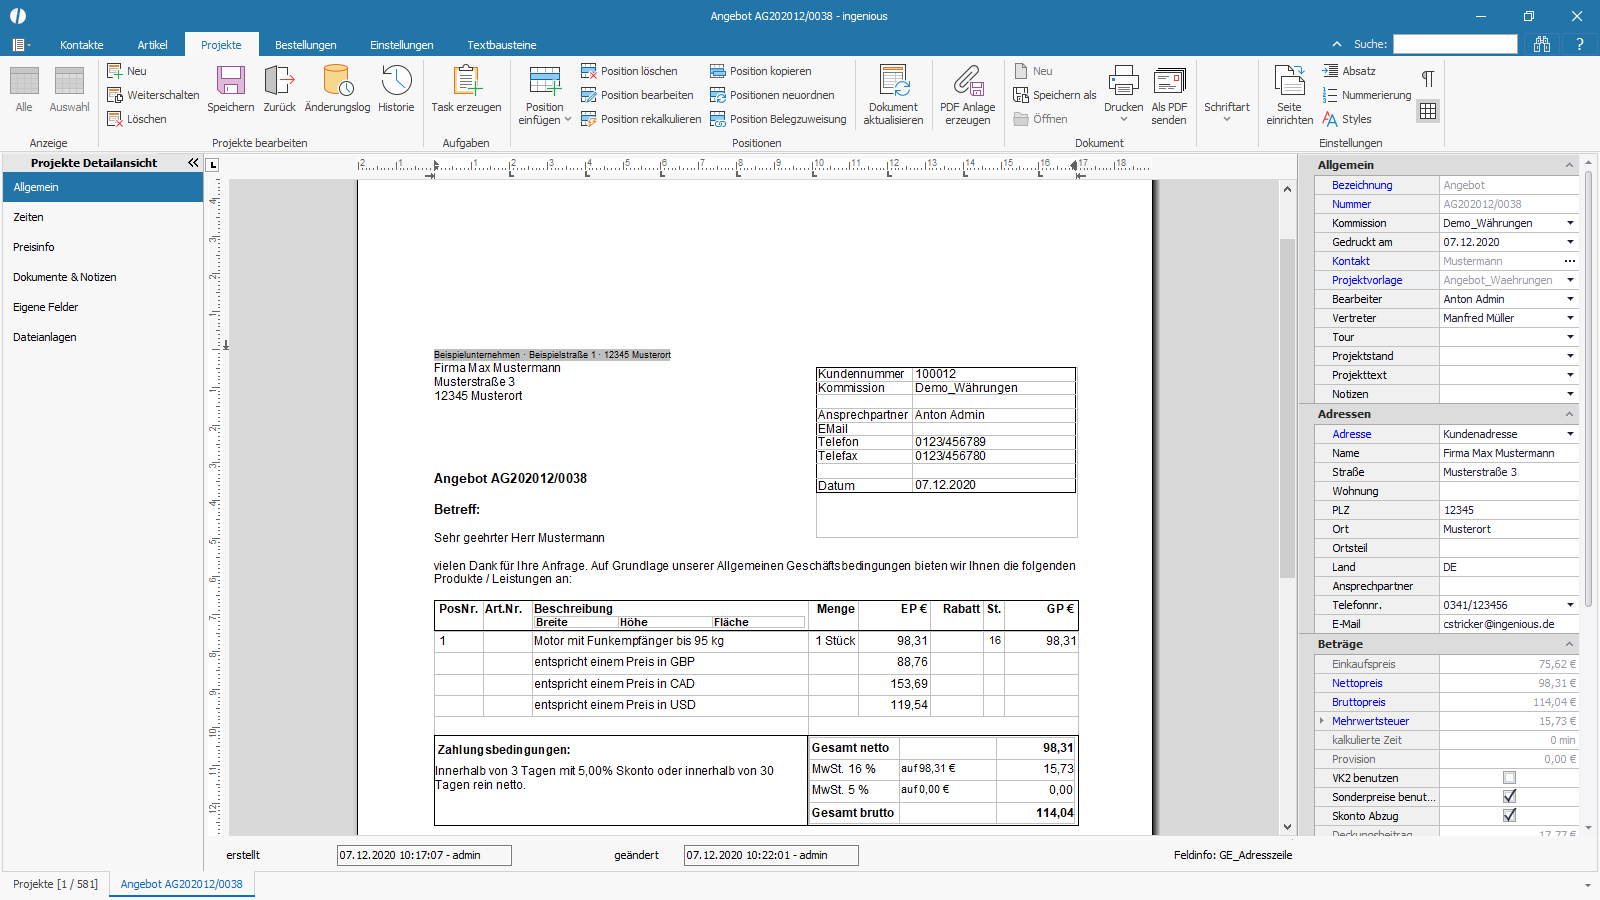
Task: Click the table grid icon in Einstellungen
Action: click(x=1428, y=111)
